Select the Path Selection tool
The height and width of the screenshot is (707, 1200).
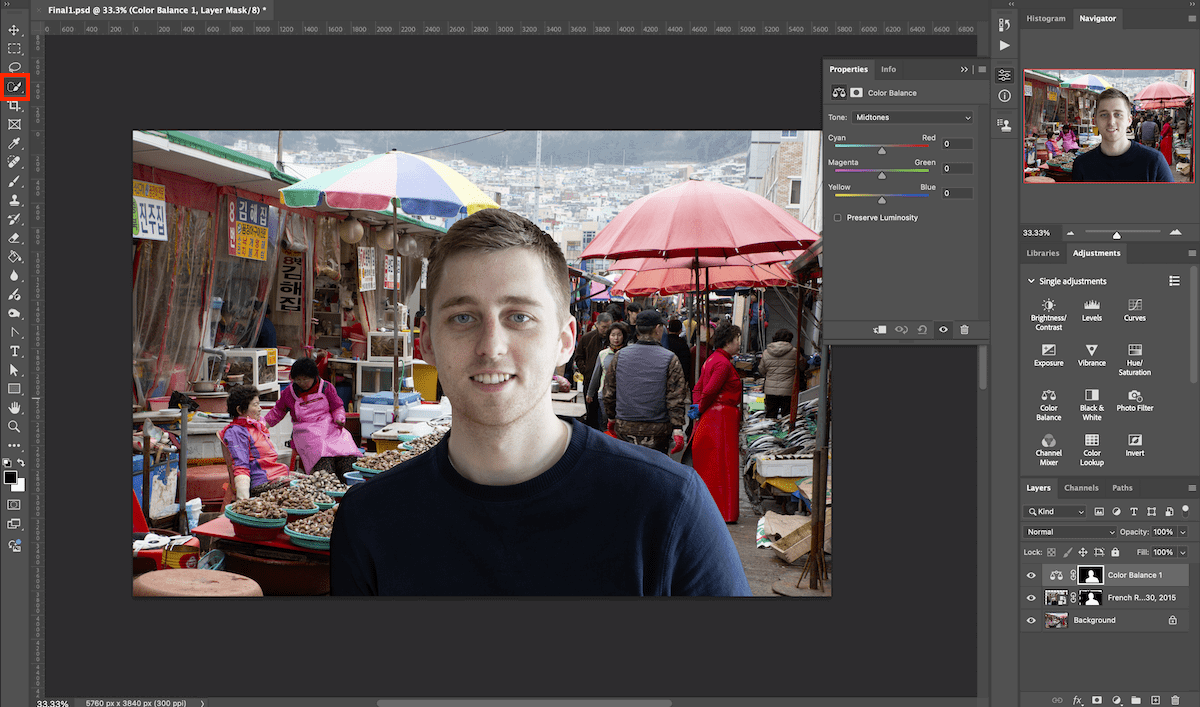pos(14,370)
